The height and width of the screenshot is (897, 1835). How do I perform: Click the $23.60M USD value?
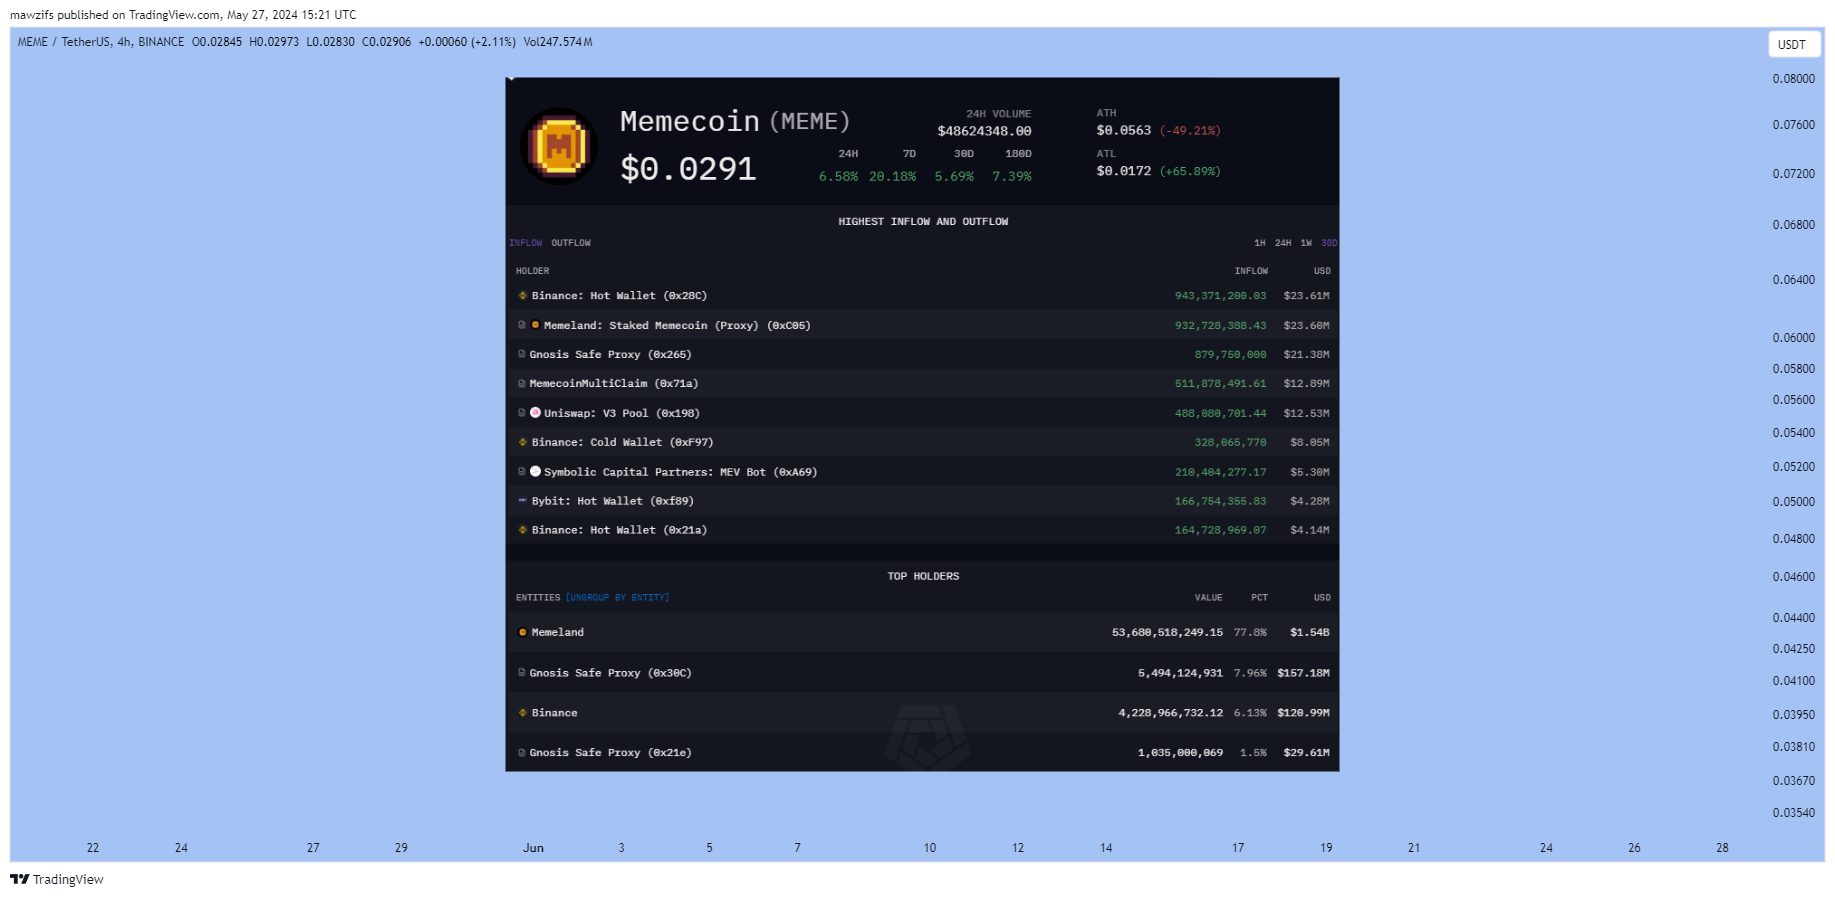pos(1306,325)
